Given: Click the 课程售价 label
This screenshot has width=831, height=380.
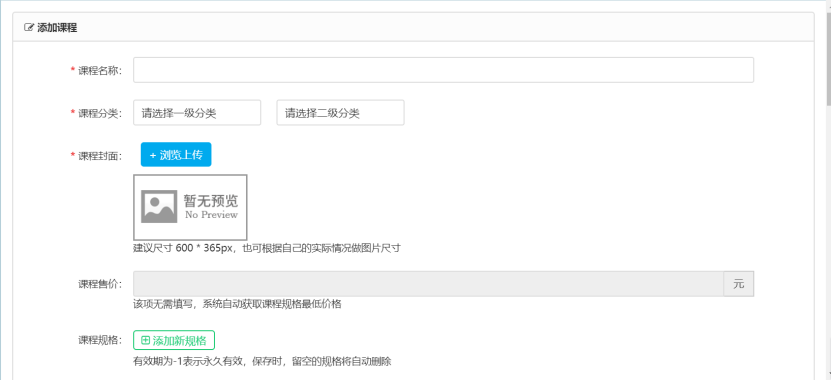Looking at the screenshot, I should point(100,284).
